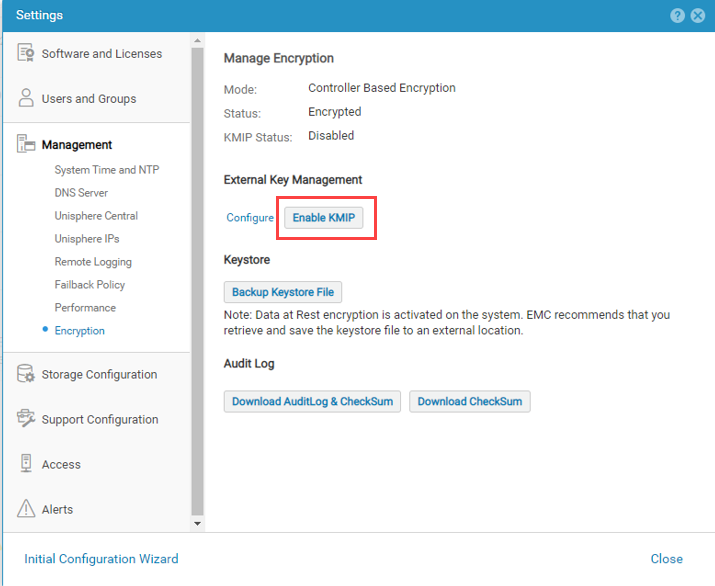
Task: Click the sidebar scroll down arrow
Action: [x=197, y=524]
